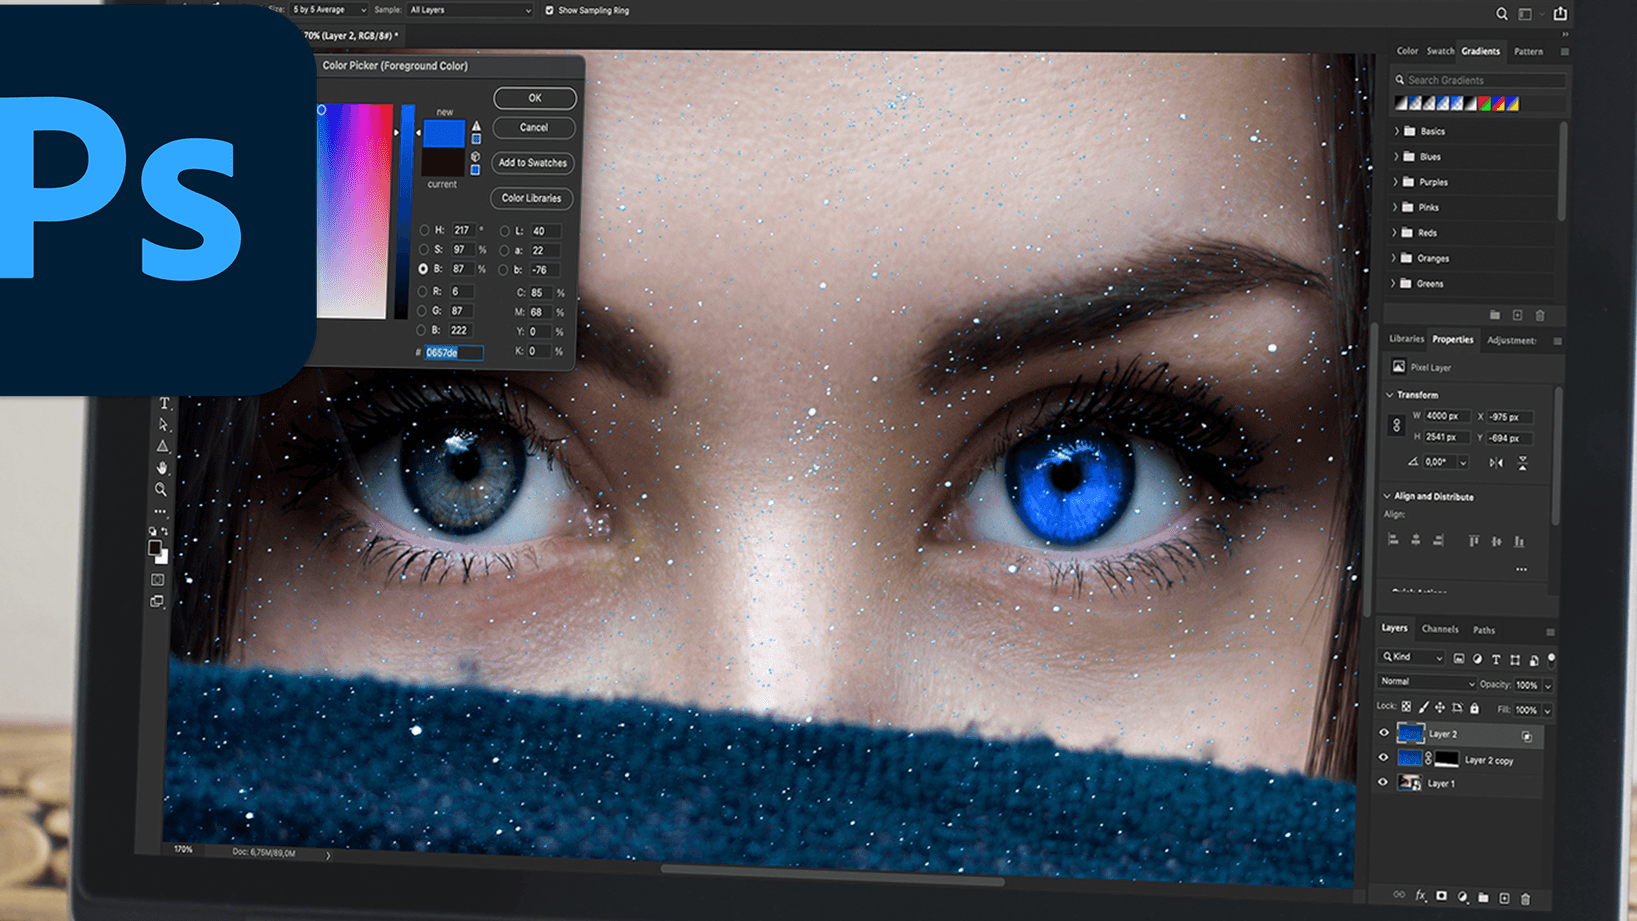The height and width of the screenshot is (921, 1637).
Task: Select the L lightness radio button
Action: point(504,231)
